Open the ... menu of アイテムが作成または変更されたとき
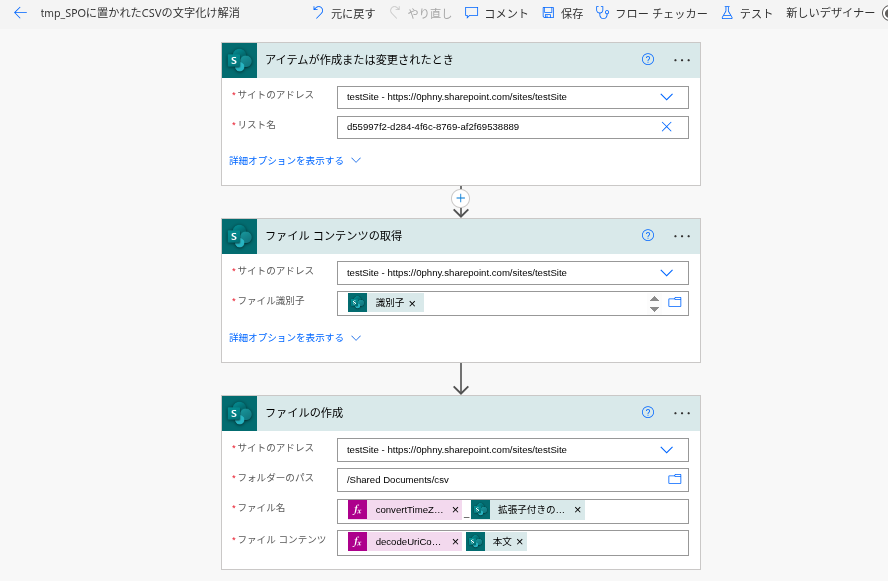This screenshot has width=888, height=581. 682,60
